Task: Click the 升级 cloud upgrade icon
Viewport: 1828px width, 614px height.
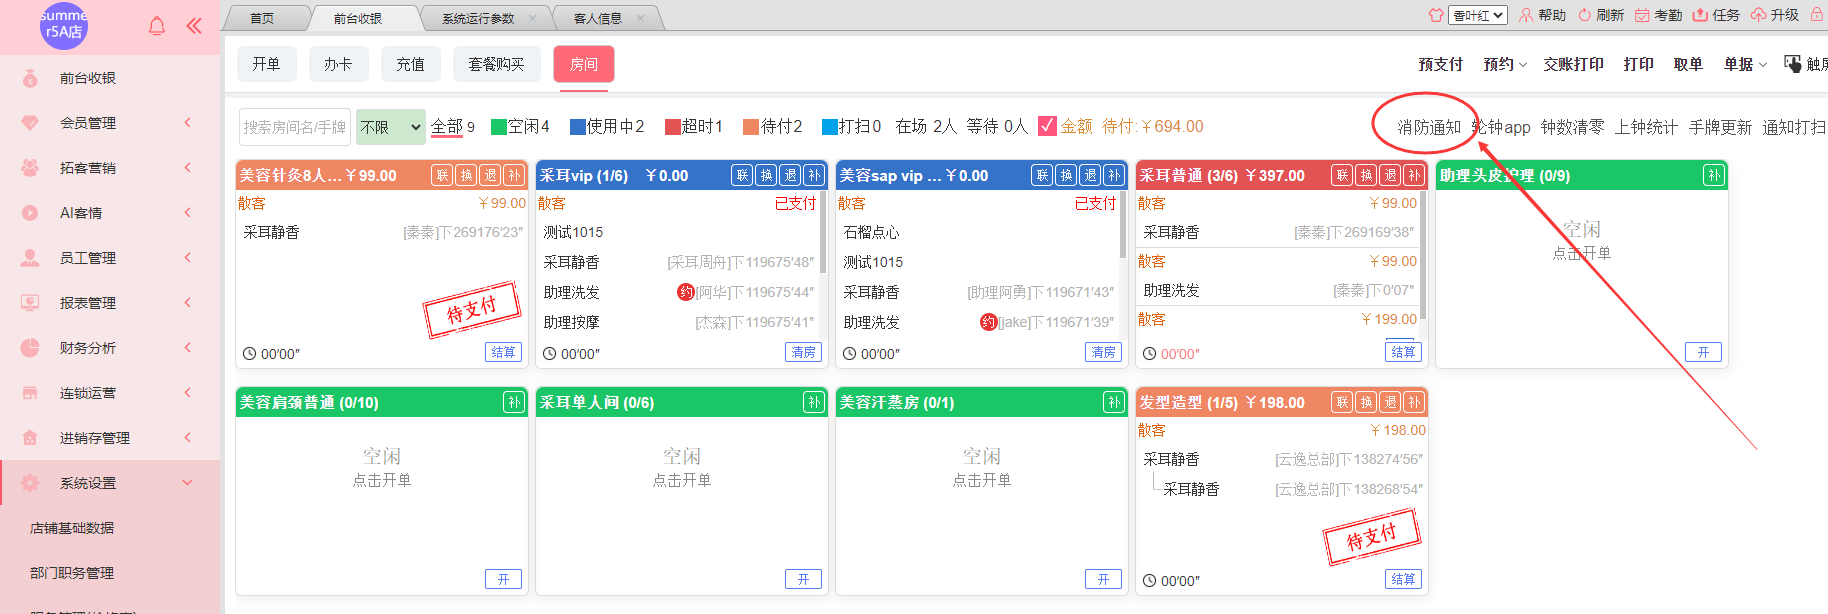Action: pyautogui.click(x=1758, y=15)
